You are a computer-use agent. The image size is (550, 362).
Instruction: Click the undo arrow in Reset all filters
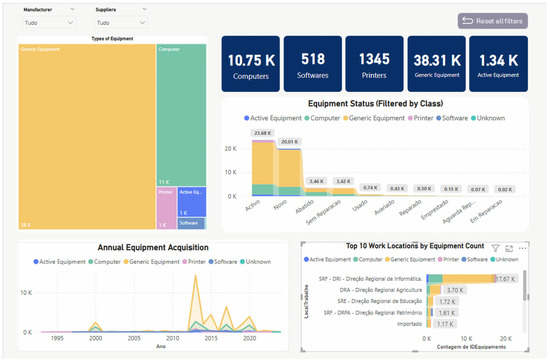pos(467,21)
